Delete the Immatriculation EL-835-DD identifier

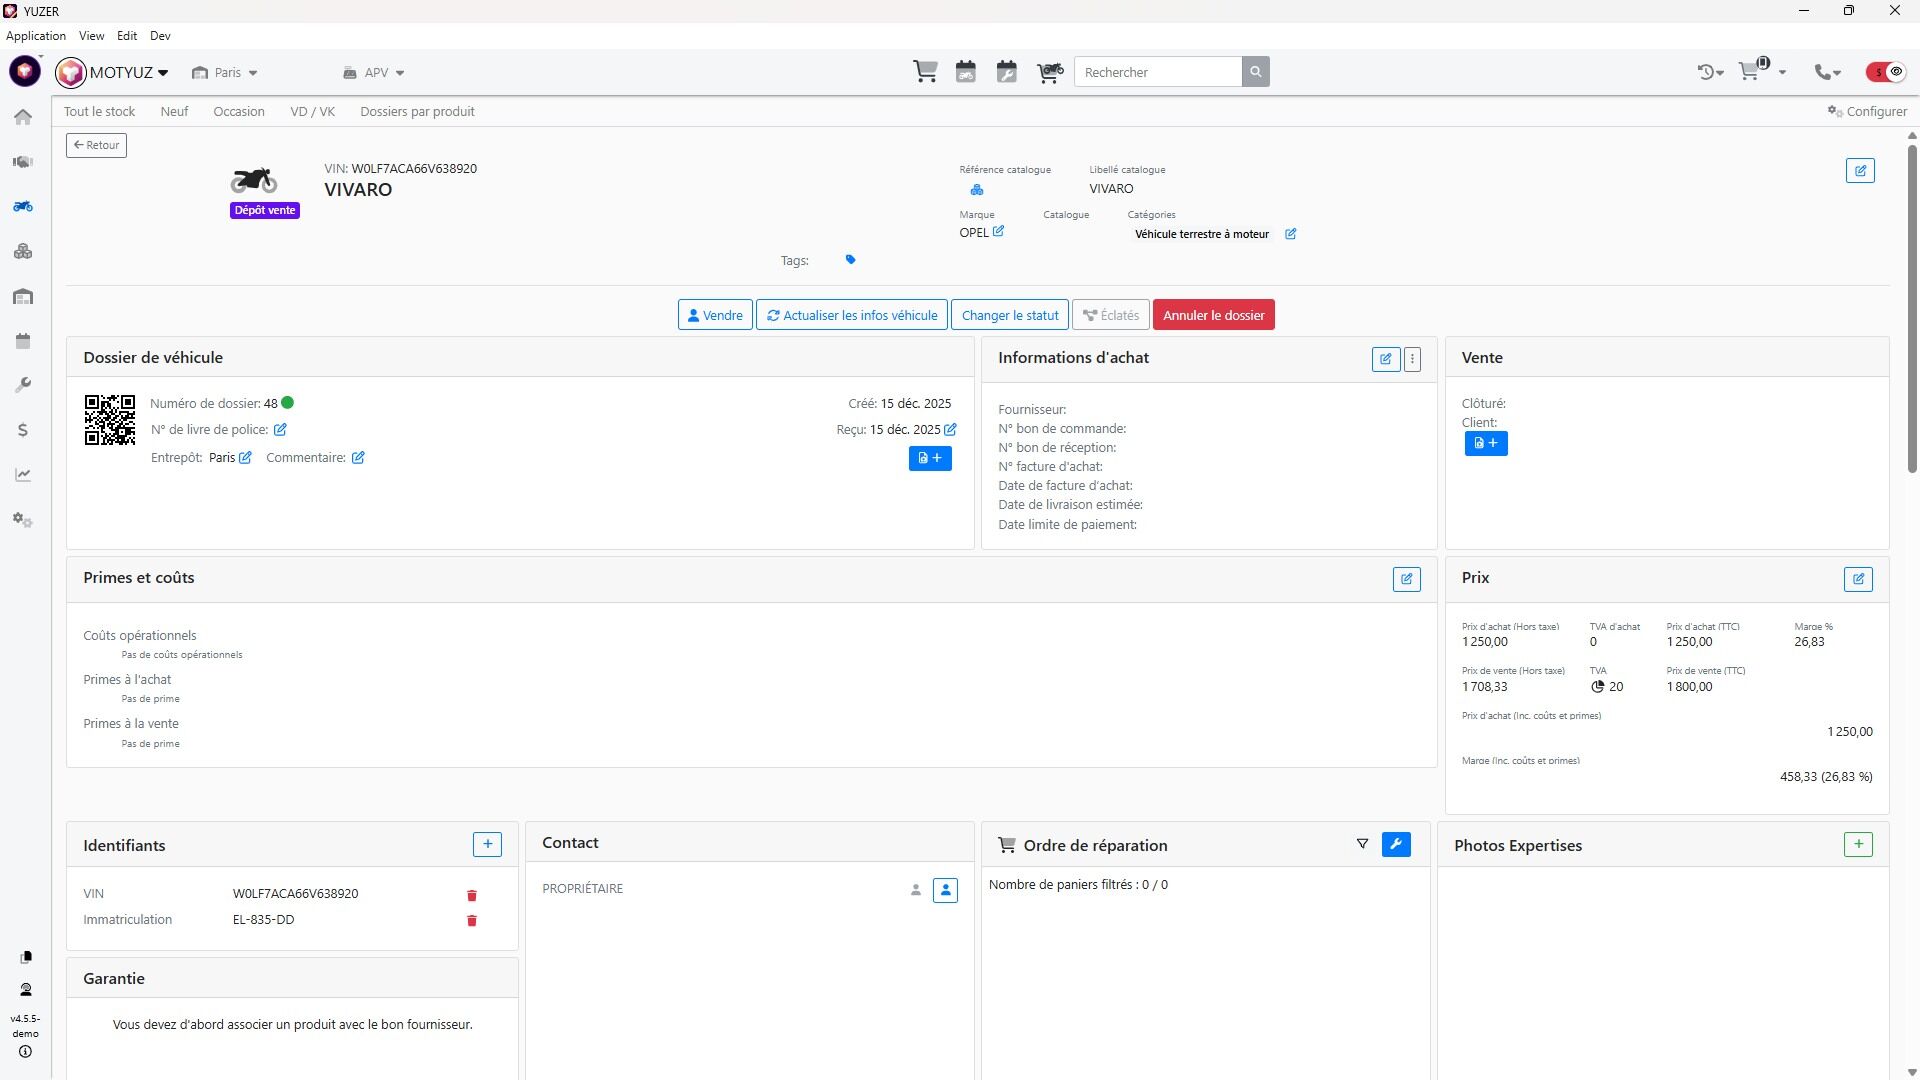pyautogui.click(x=472, y=921)
